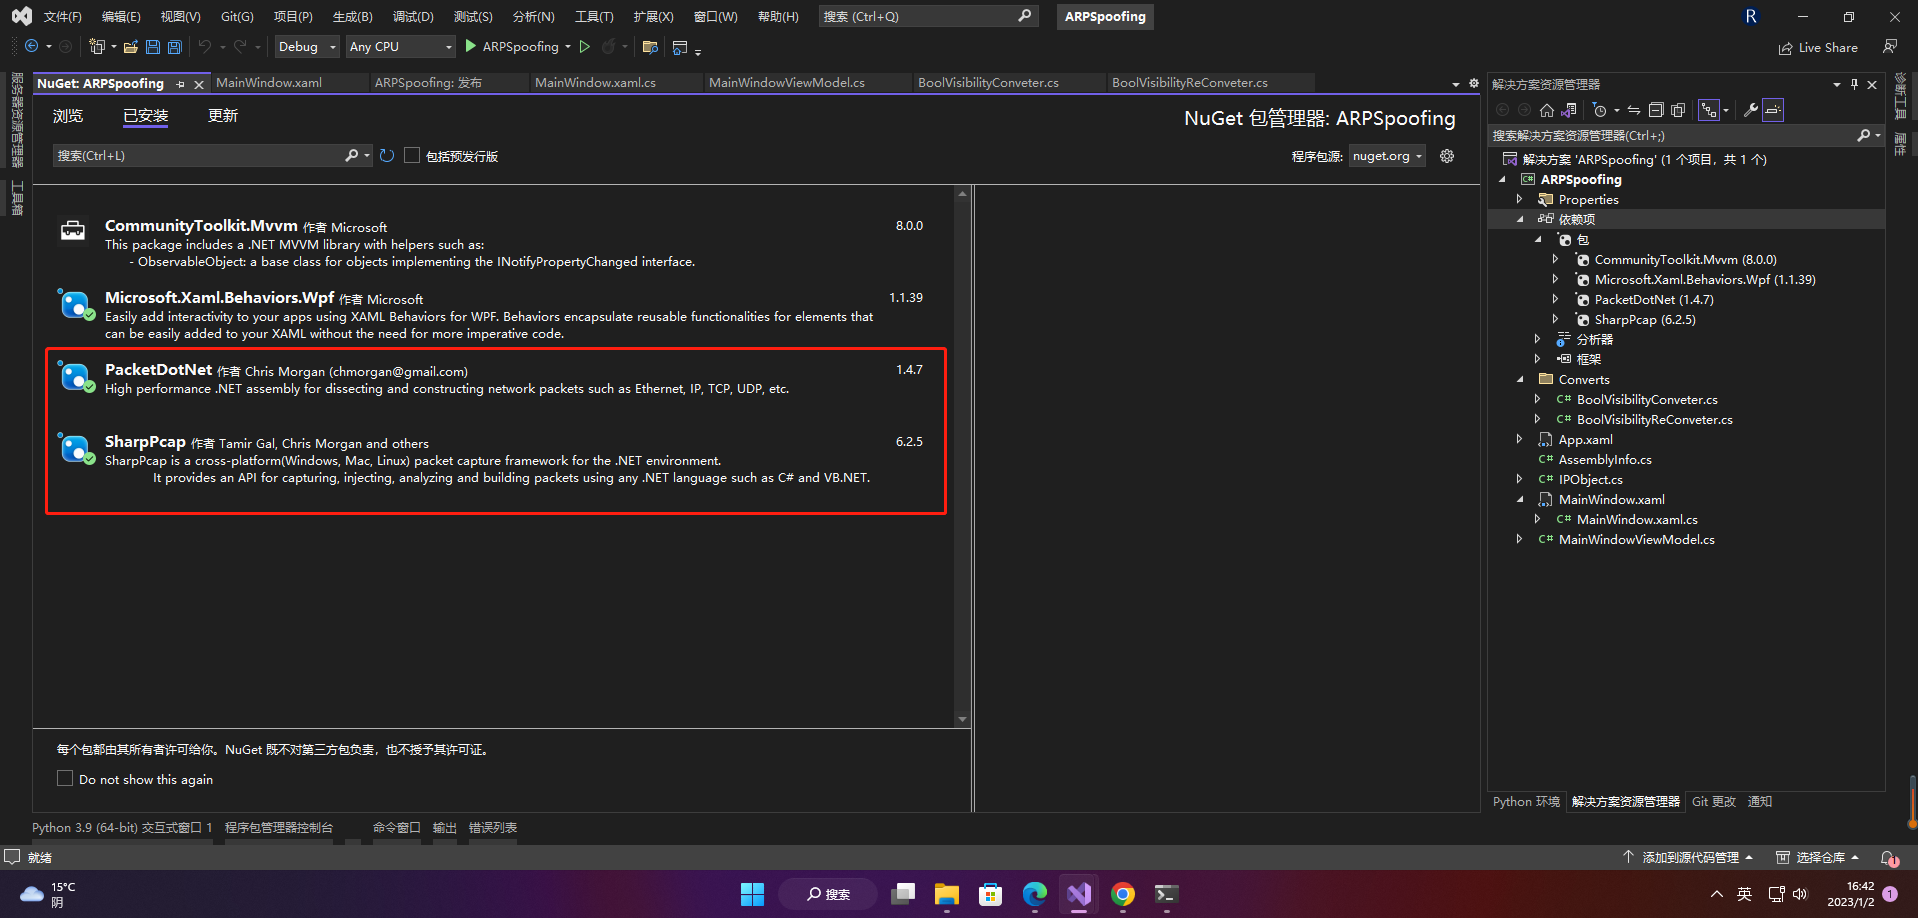The image size is (1918, 918).
Task: Open Visual Studio from the Windows taskbar
Action: tap(1079, 894)
